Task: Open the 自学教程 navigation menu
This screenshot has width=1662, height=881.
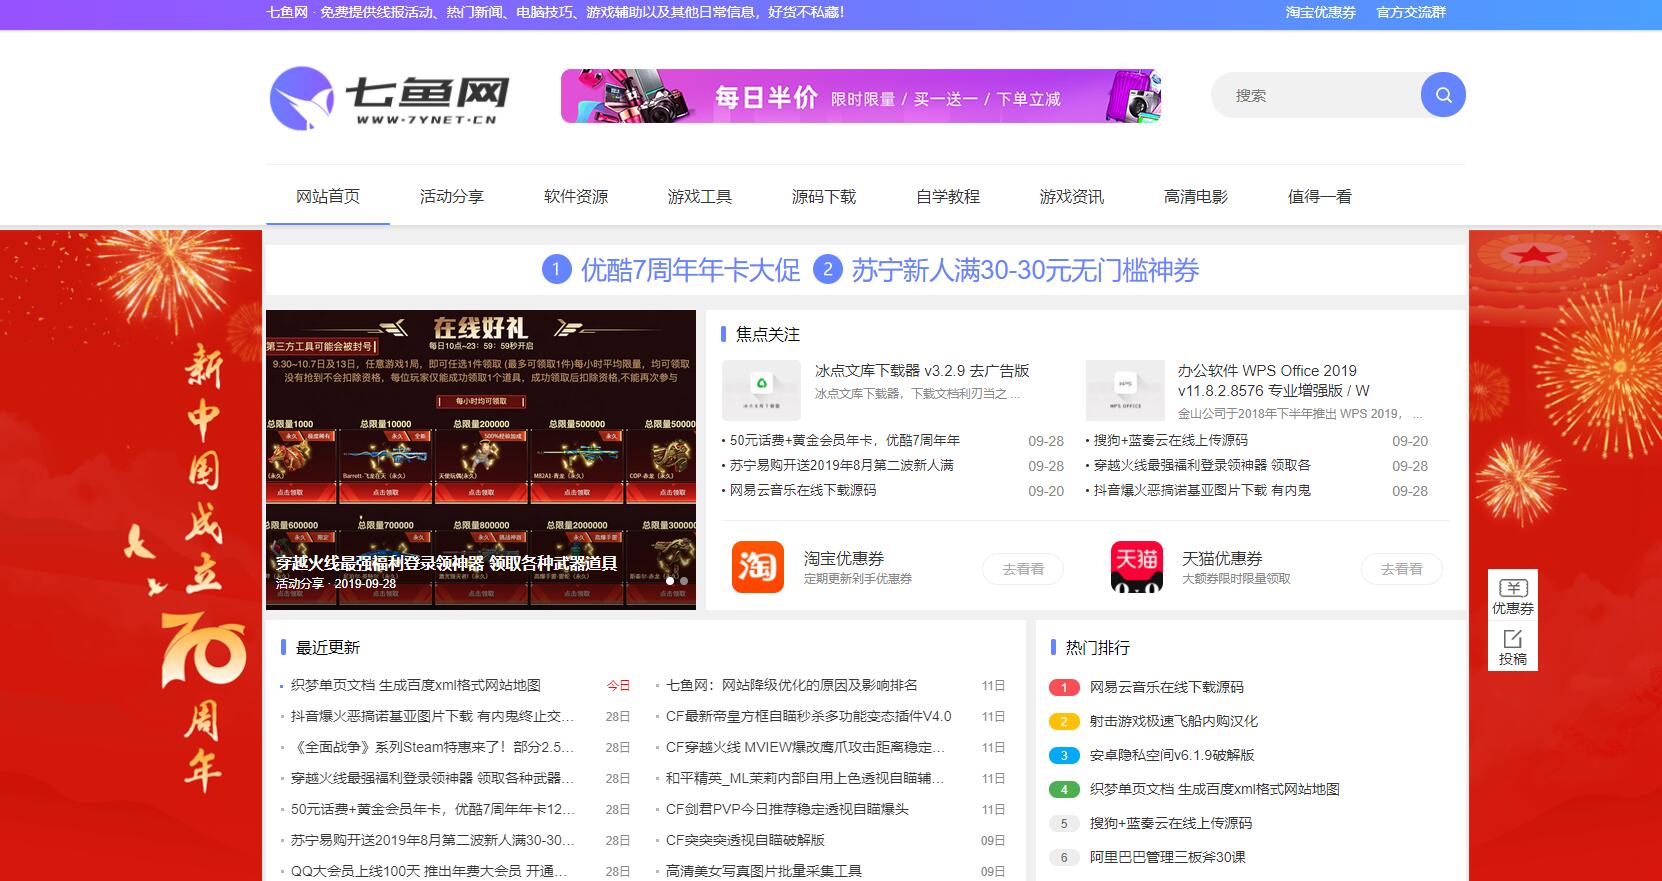Action: point(948,196)
